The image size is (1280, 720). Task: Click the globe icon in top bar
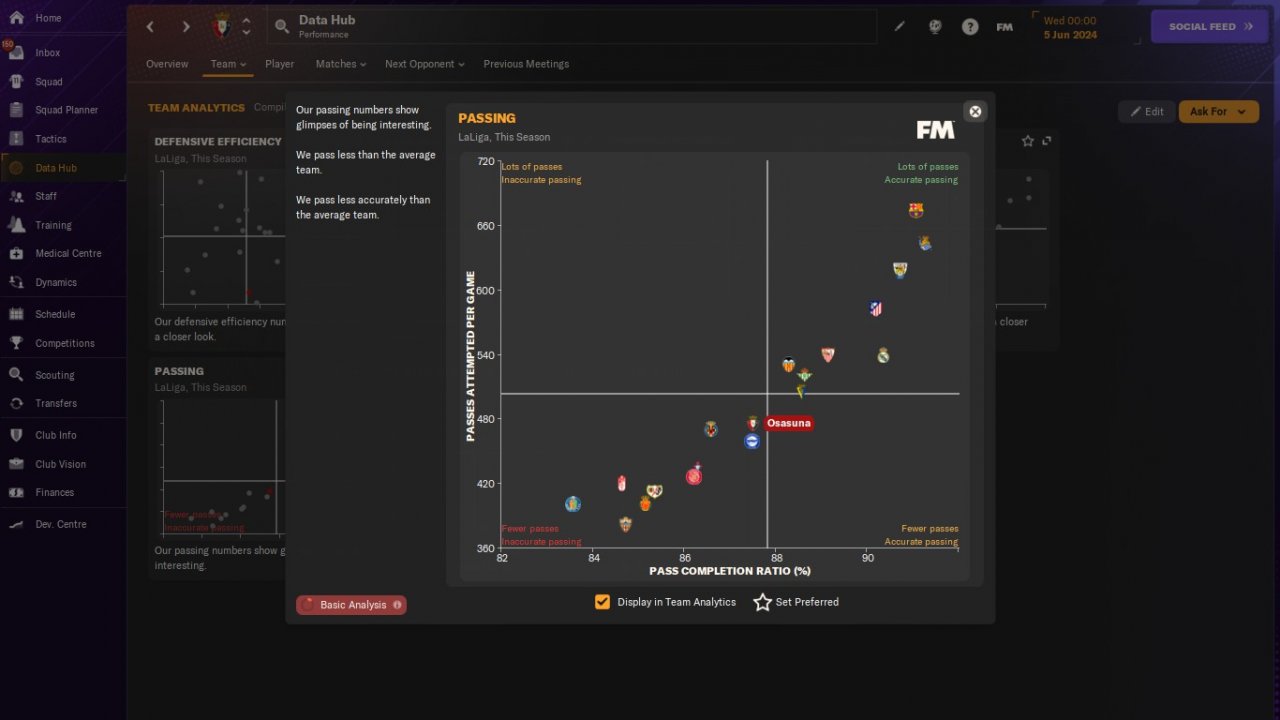(x=935, y=27)
